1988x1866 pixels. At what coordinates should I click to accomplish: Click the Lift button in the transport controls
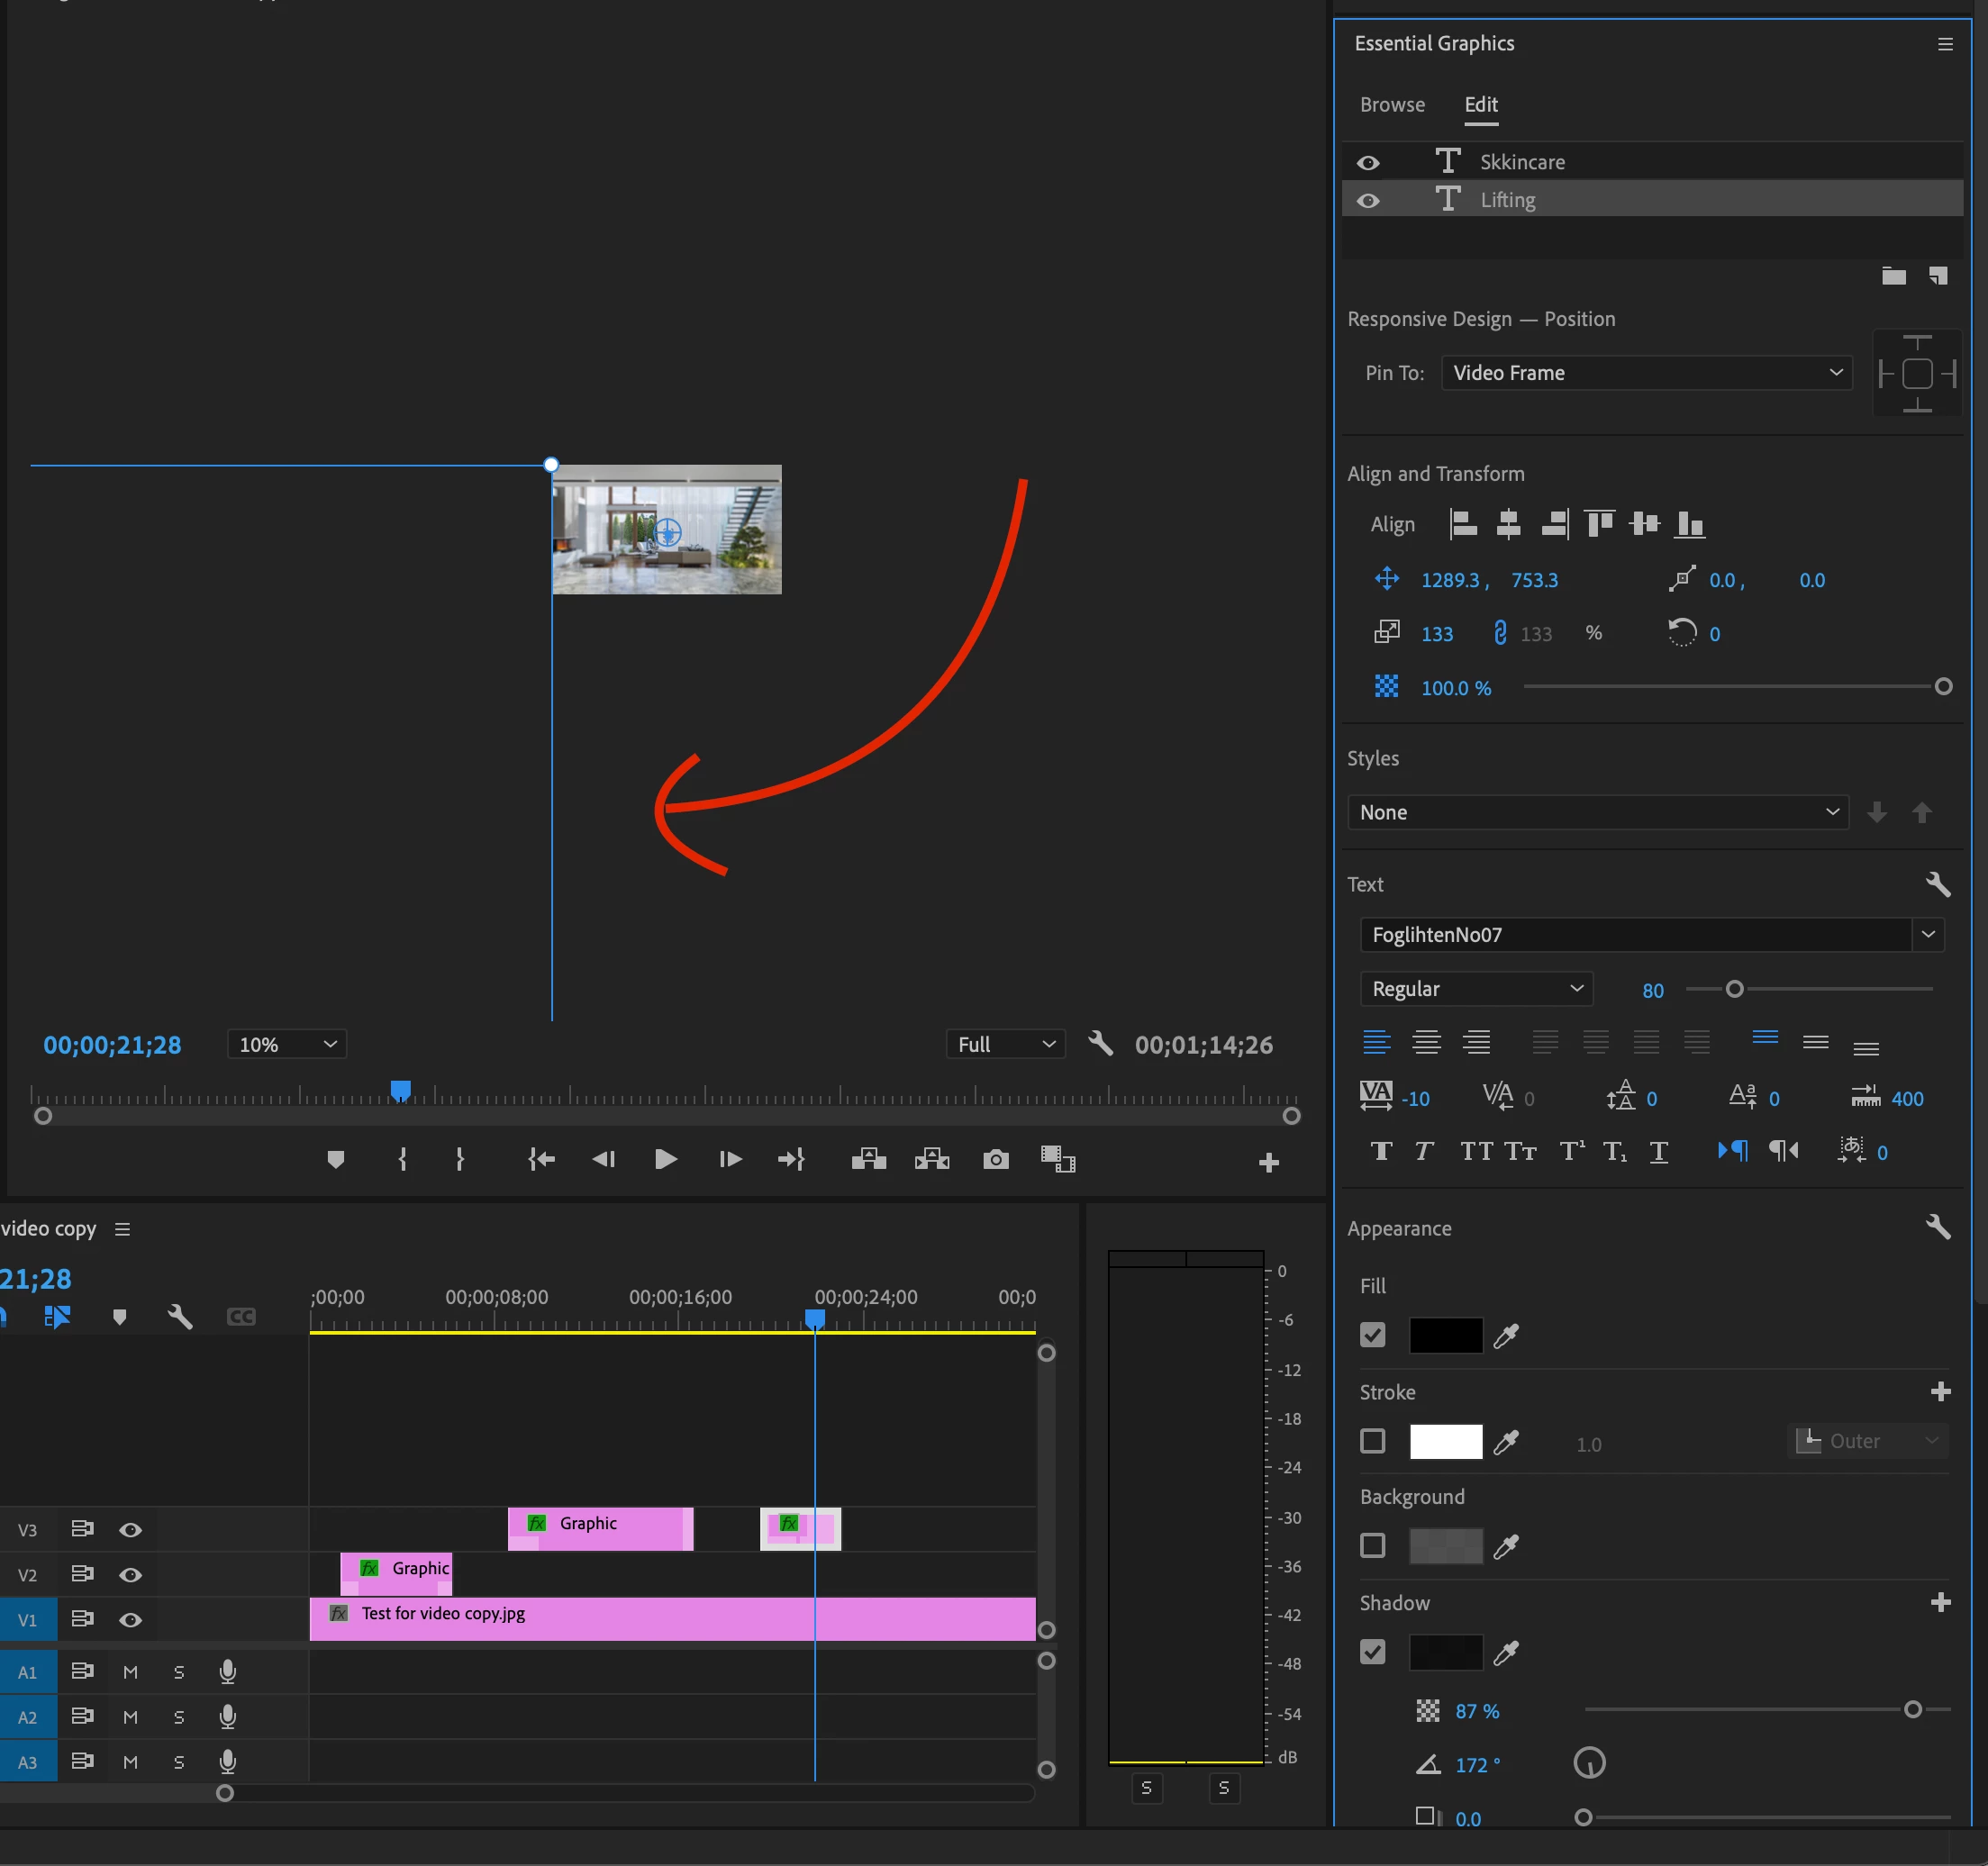(868, 1160)
